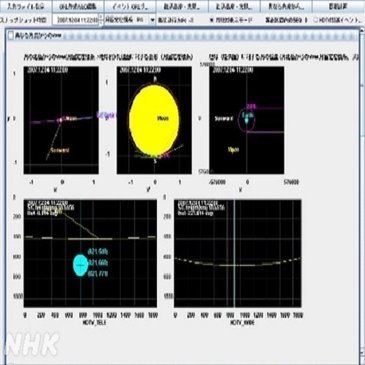Image resolution: width=365 pixels, height=365 pixels.
Task: Click the internal view window's title icon
Action: 11,36
